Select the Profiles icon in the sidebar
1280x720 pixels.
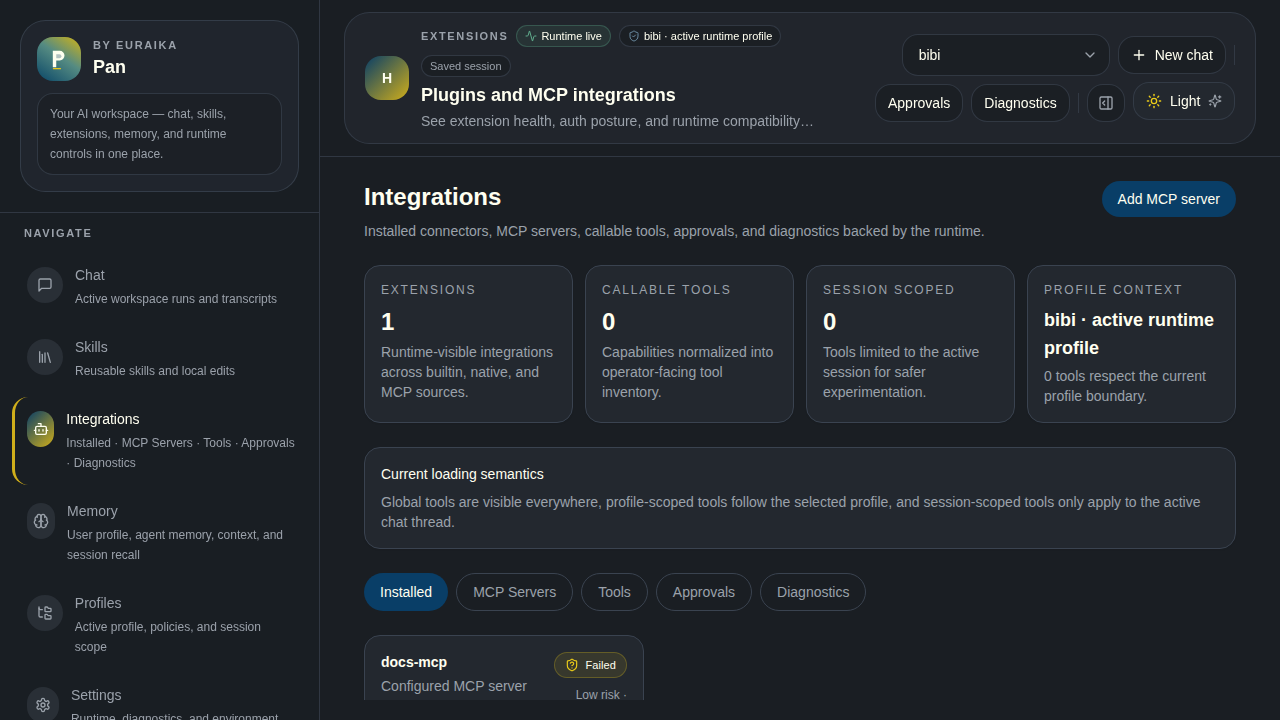(x=44, y=613)
